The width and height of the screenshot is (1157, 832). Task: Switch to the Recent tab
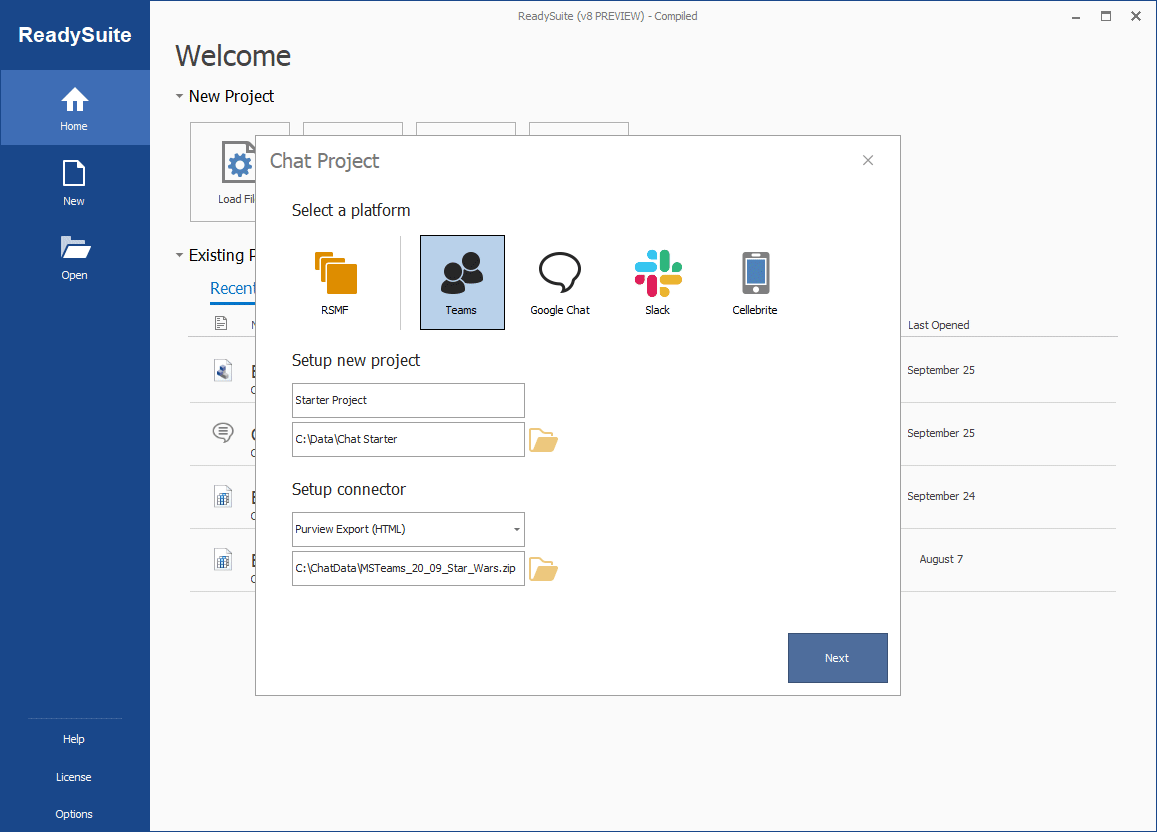232,288
